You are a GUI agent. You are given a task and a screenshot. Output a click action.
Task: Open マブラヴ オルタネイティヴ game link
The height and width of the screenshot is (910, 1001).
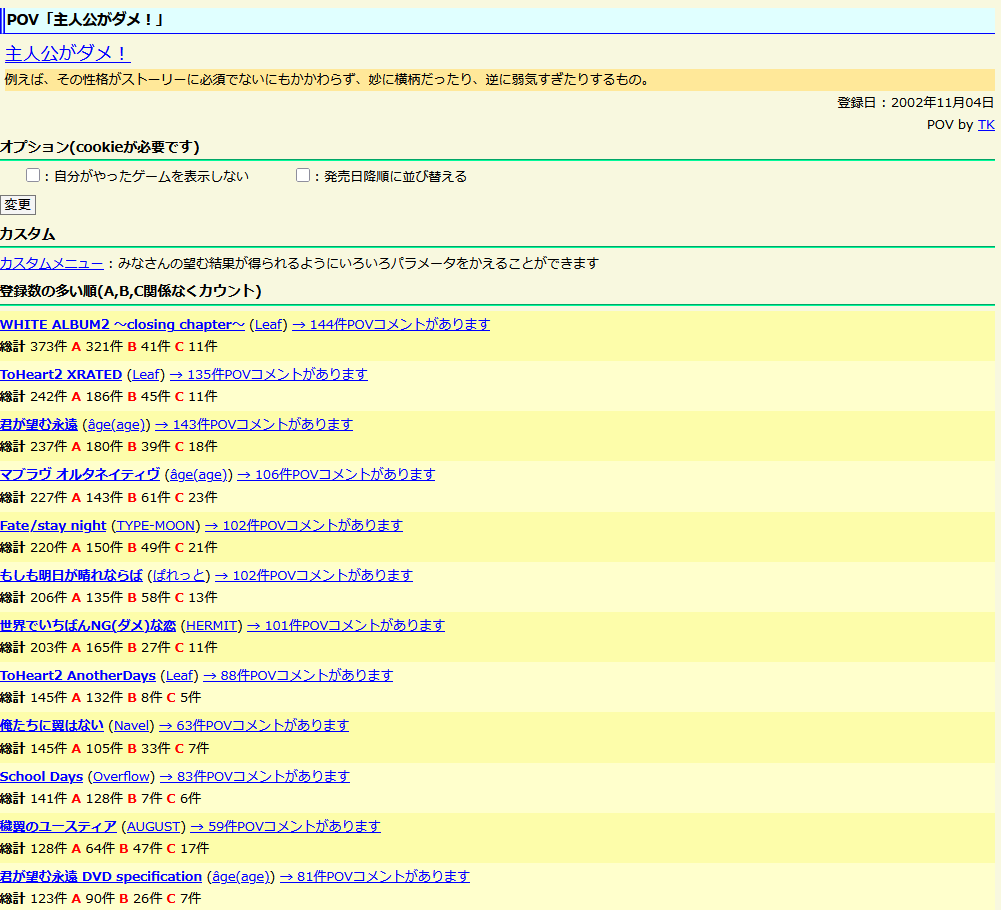80,474
